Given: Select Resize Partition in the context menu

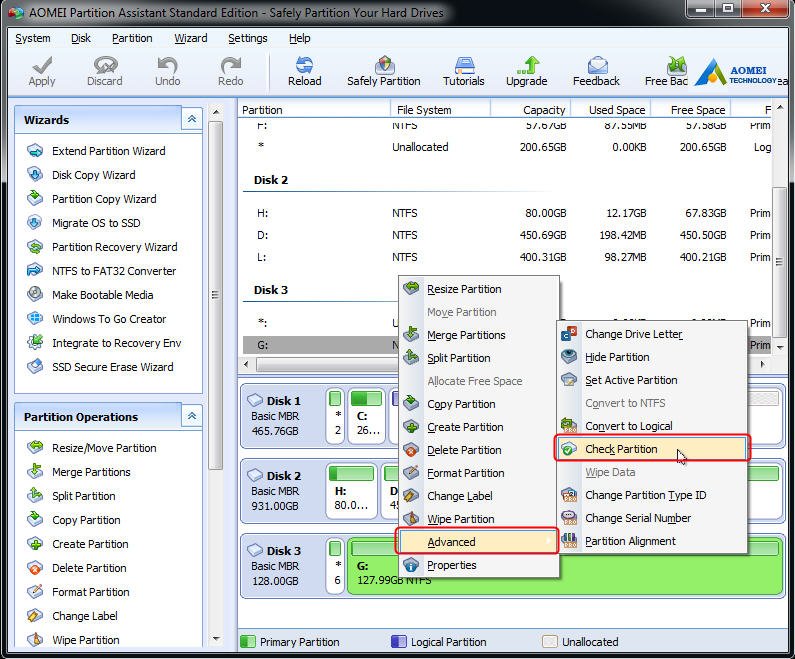Looking at the screenshot, I should point(479,289).
